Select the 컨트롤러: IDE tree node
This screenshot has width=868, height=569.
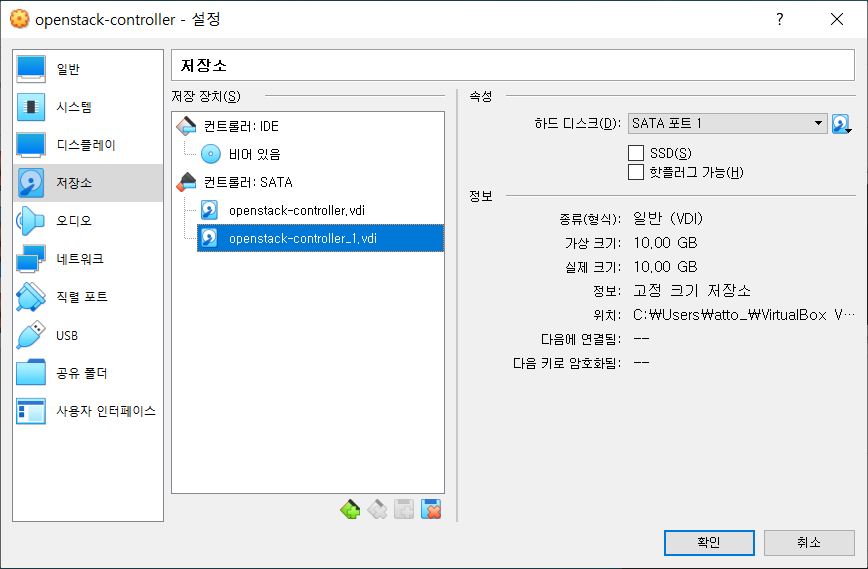241,126
